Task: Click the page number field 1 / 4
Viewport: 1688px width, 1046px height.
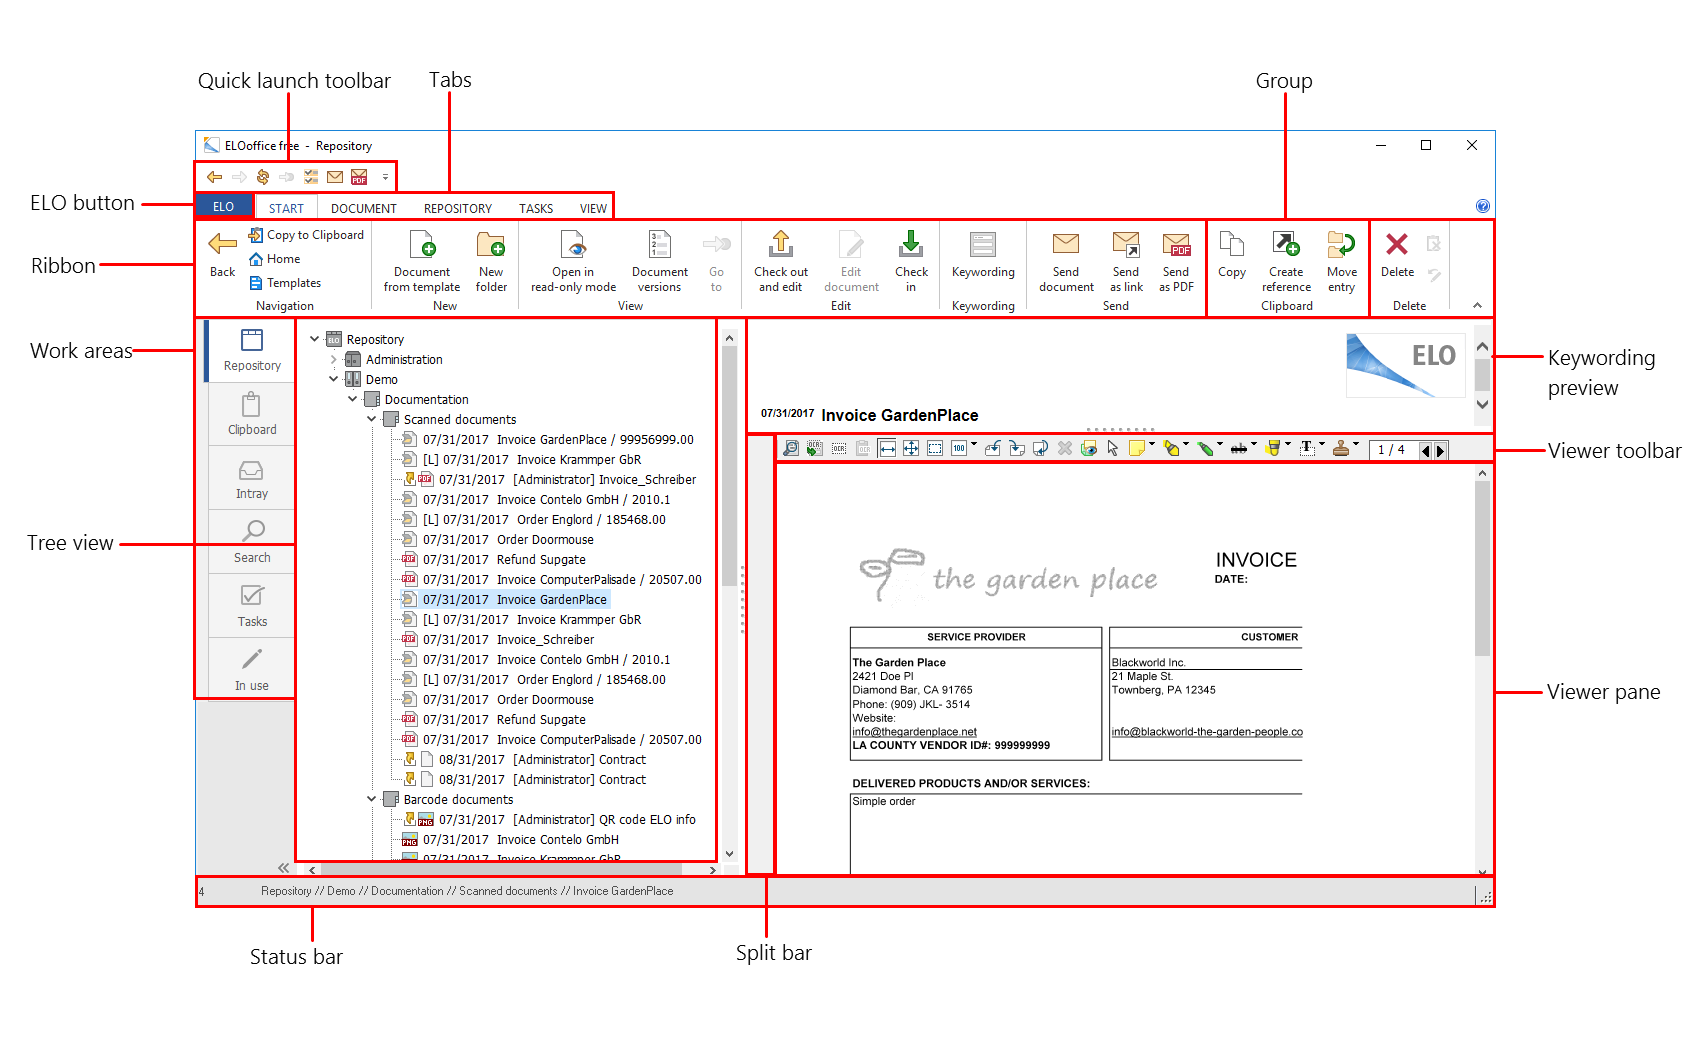Action: tap(1392, 450)
